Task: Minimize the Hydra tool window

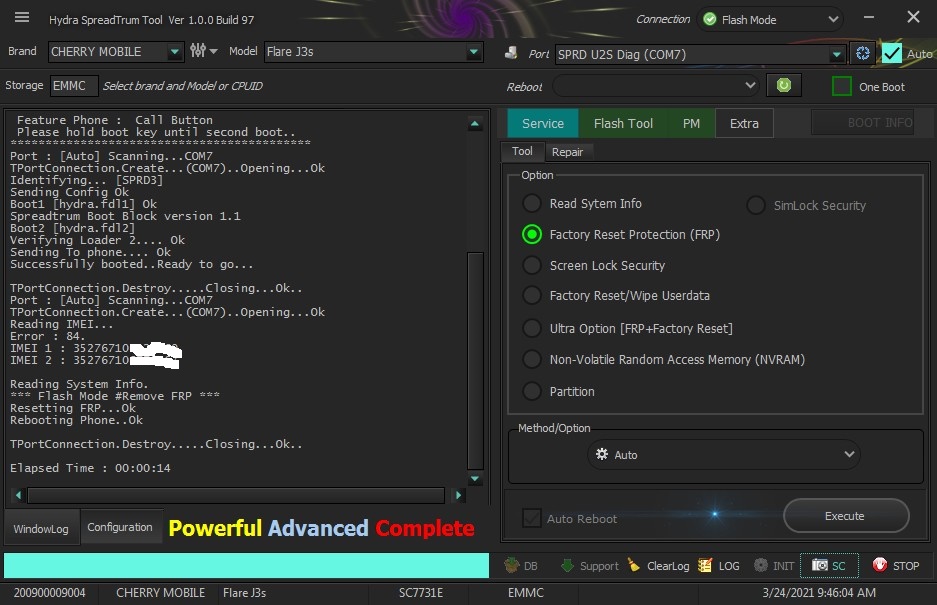Action: (869, 17)
